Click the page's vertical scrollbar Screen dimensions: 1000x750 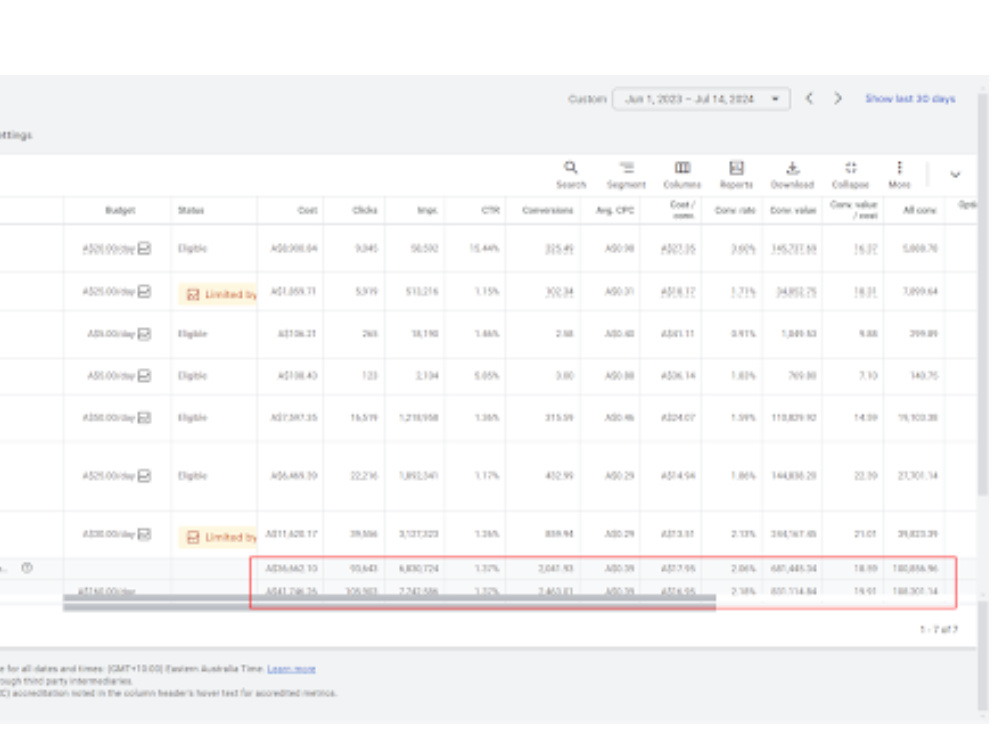[983, 293]
